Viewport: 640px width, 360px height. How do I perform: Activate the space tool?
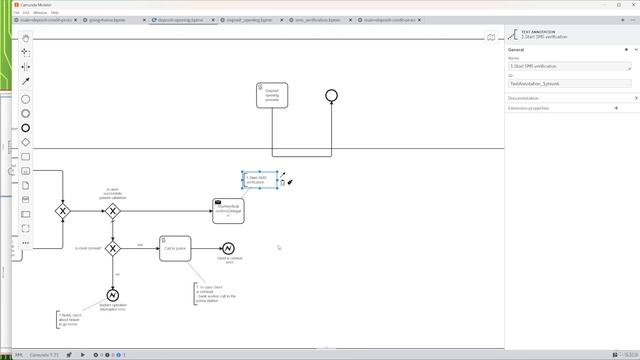point(25,67)
